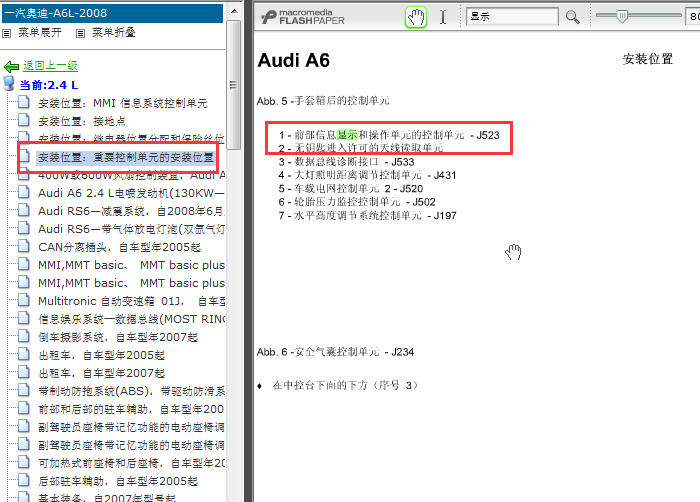Open 安装位置：MMI 信息系统控制单元

pos(123,103)
